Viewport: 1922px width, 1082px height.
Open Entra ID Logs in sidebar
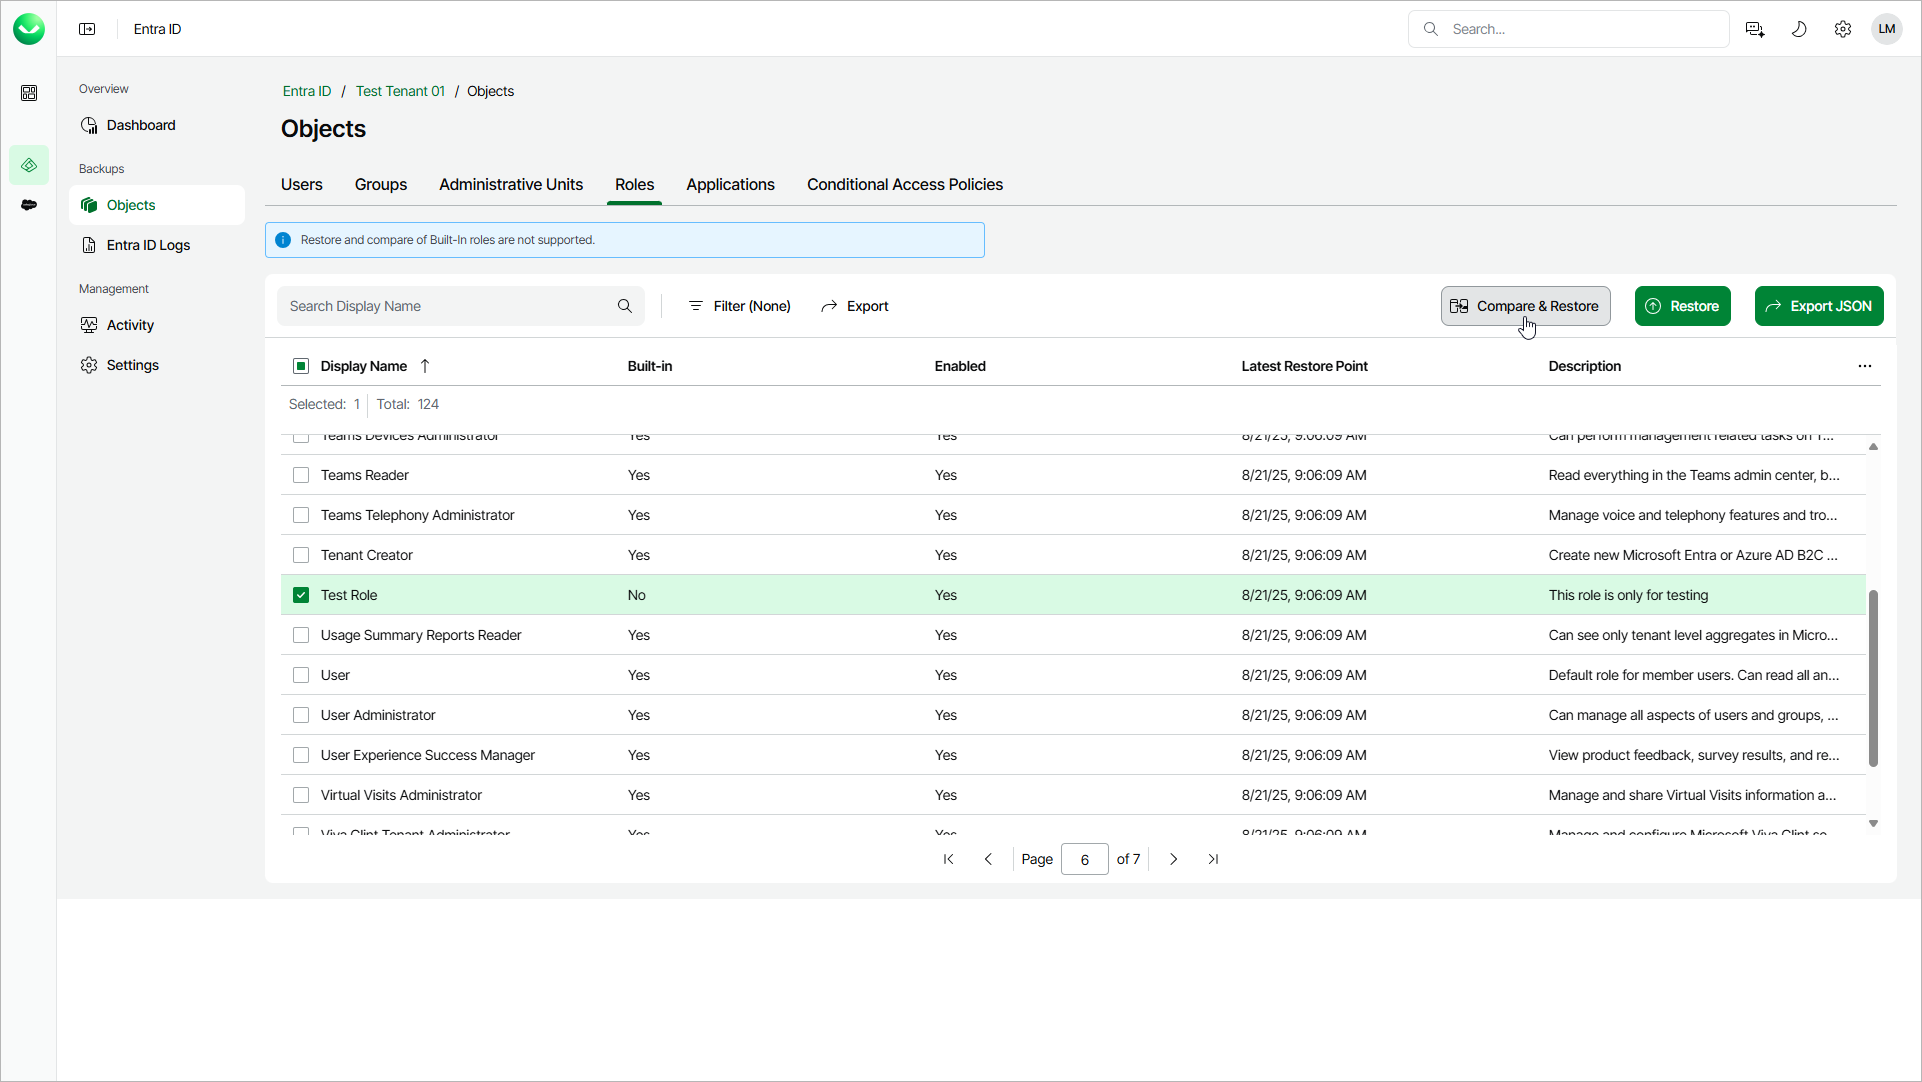pyautogui.click(x=148, y=245)
